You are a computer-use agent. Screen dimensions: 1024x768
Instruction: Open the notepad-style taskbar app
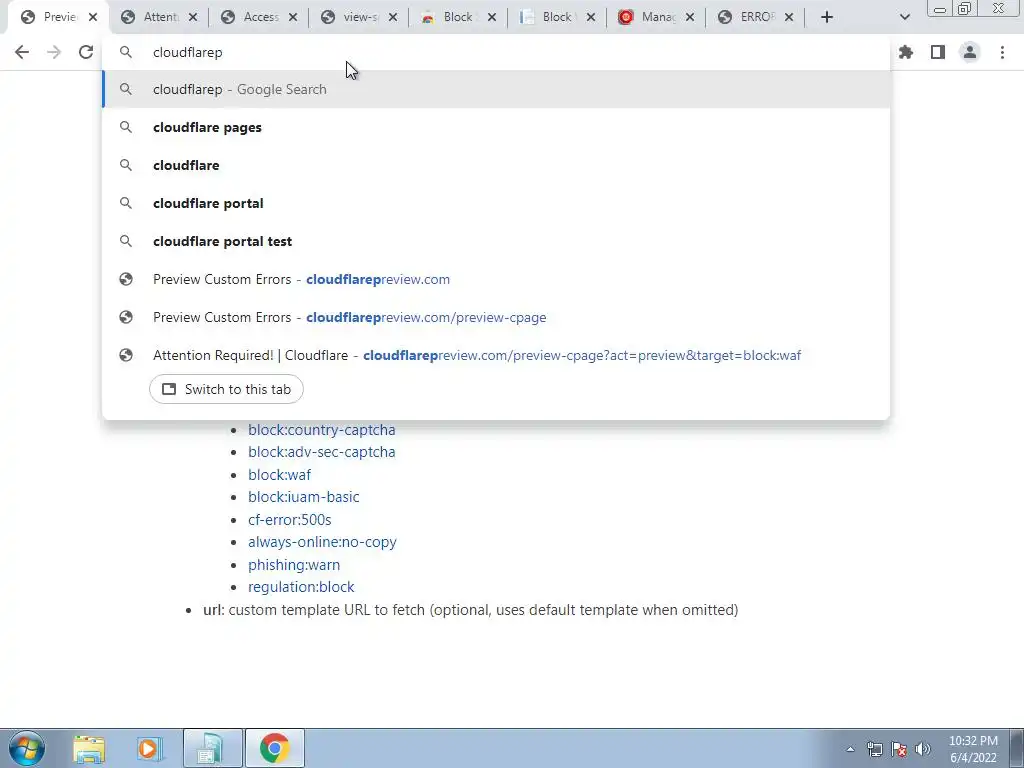212,748
